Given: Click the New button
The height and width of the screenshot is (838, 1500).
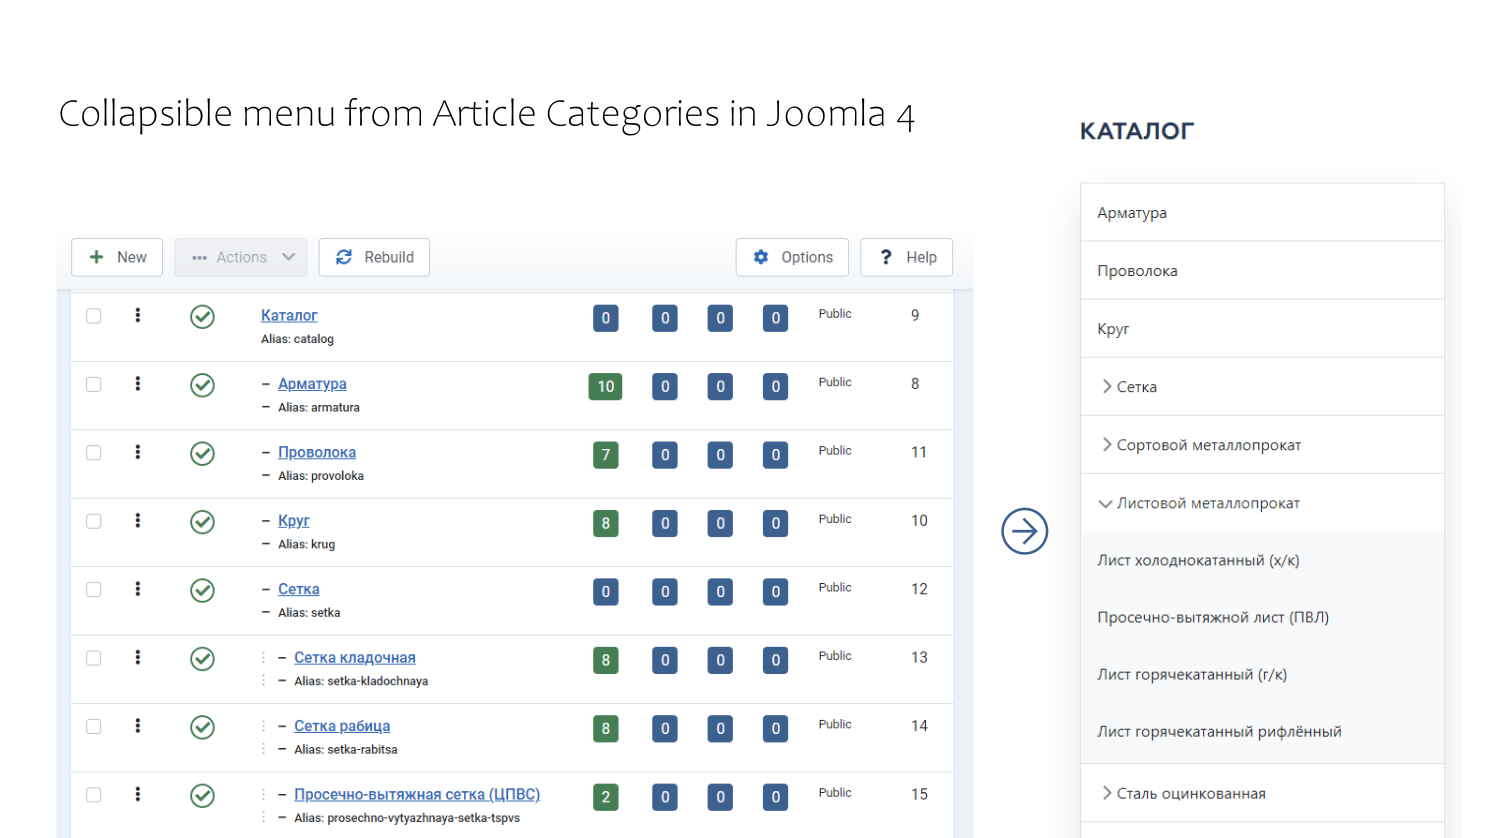Looking at the screenshot, I should pos(117,257).
